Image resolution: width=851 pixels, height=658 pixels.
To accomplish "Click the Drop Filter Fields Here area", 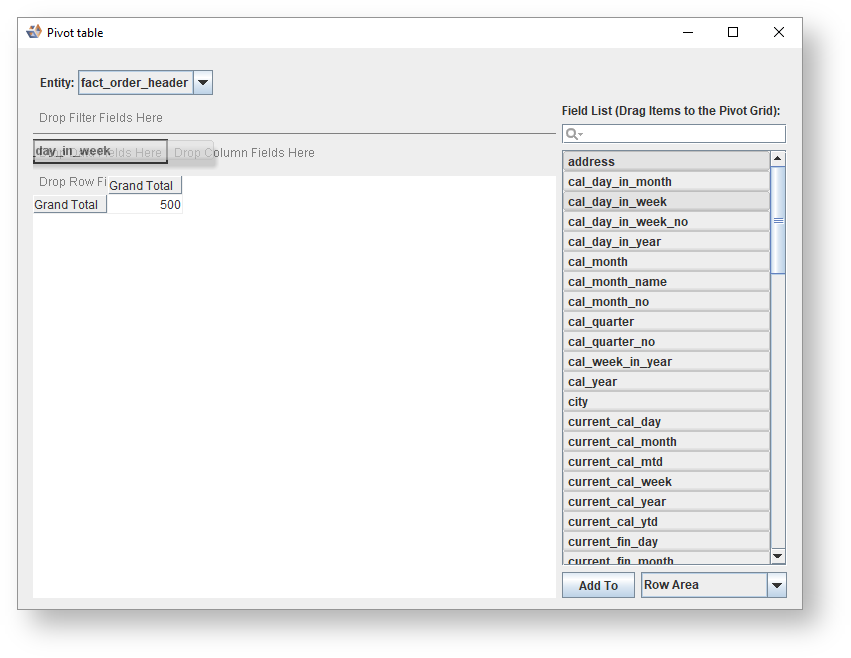I will pos(101,118).
